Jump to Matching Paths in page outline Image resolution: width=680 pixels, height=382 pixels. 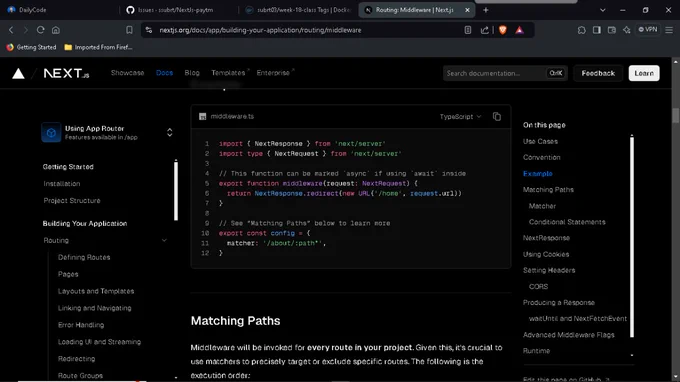click(548, 189)
